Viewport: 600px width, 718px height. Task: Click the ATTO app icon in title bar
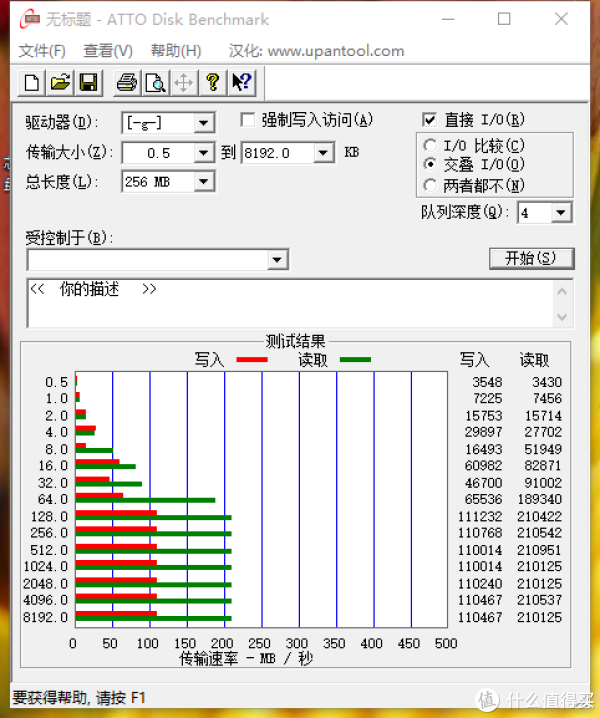coord(30,19)
